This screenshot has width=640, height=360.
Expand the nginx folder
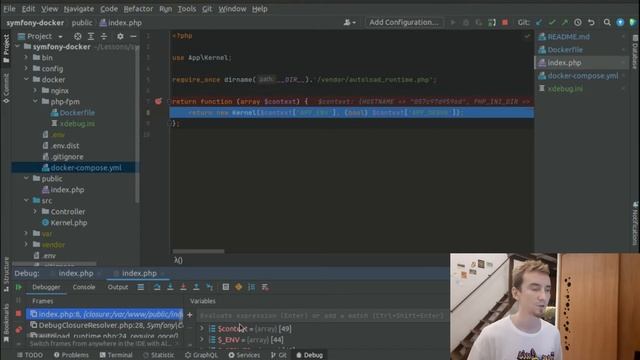click(35, 91)
